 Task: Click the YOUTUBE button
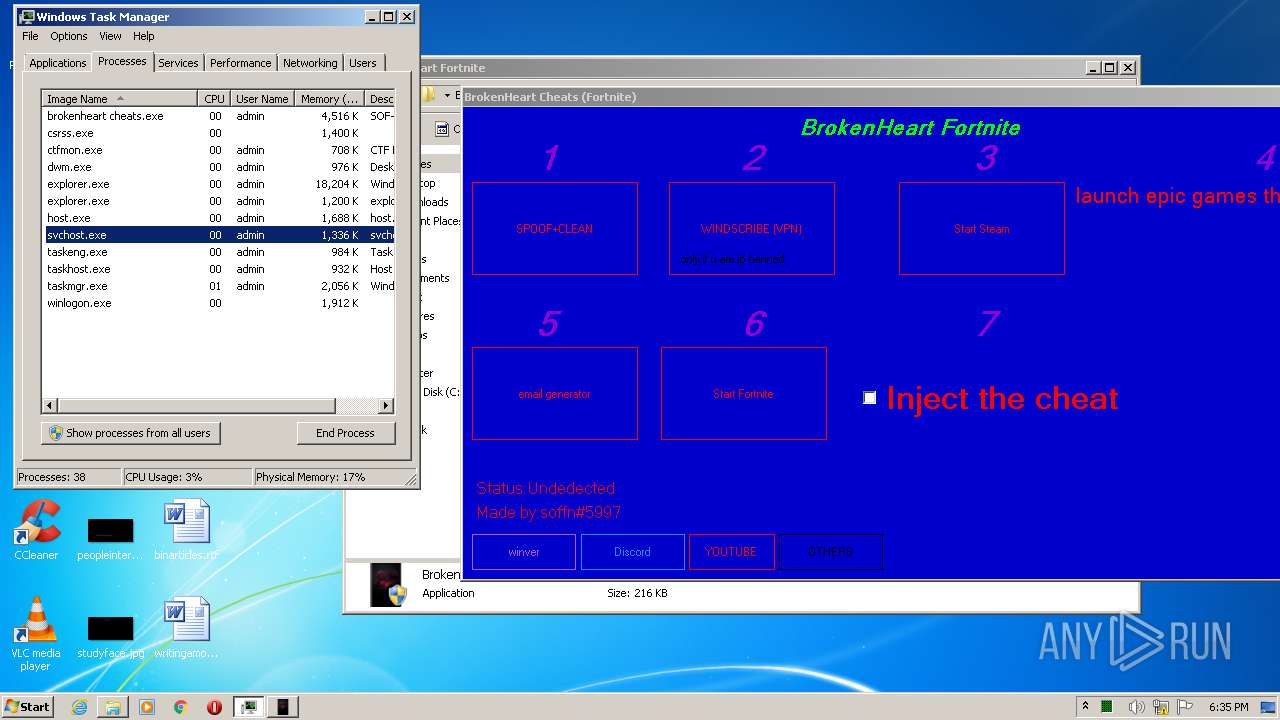coord(732,552)
